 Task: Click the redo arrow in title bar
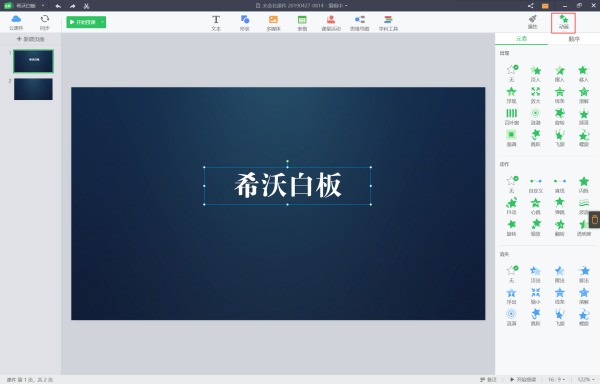tap(72, 6)
